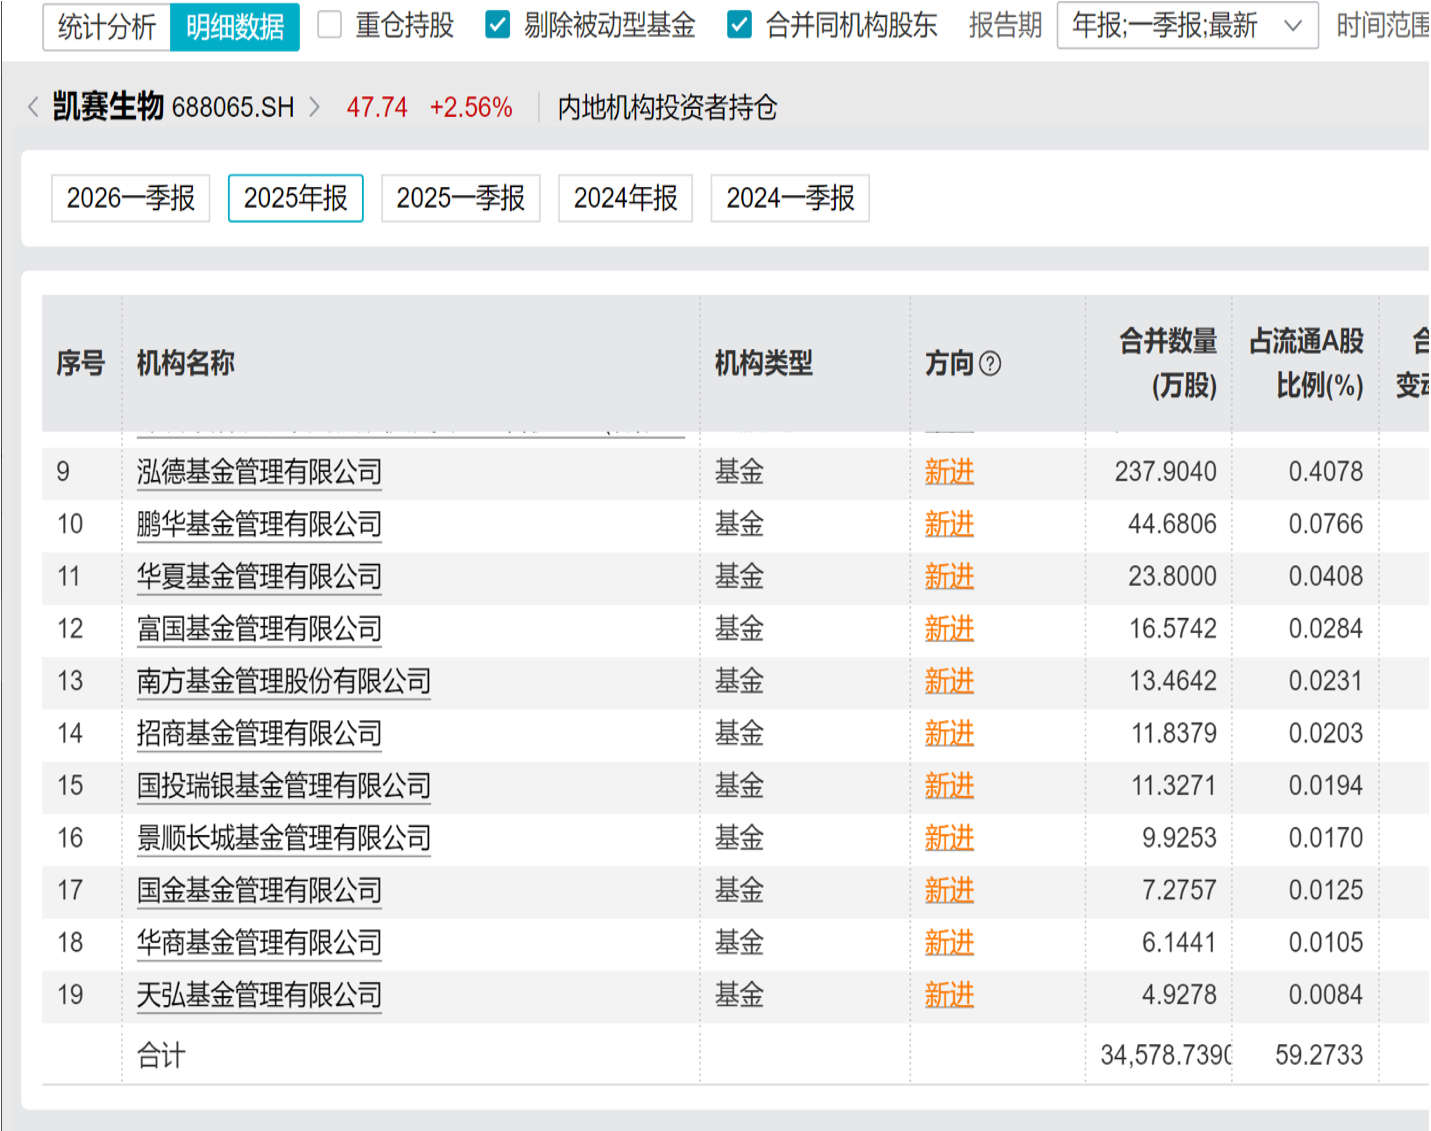This screenshot has height=1131, width=1431.
Task: Go to next stock with right chevron
Action: [x=314, y=107]
